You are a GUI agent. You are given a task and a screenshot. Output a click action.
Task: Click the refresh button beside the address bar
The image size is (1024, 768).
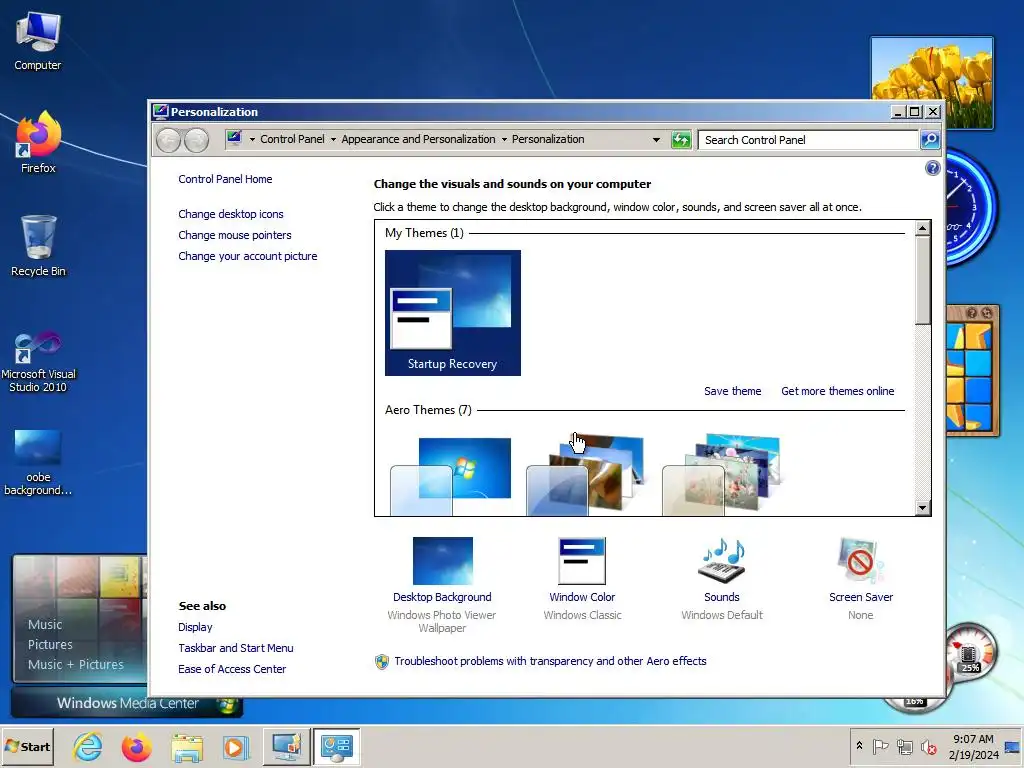(681, 140)
